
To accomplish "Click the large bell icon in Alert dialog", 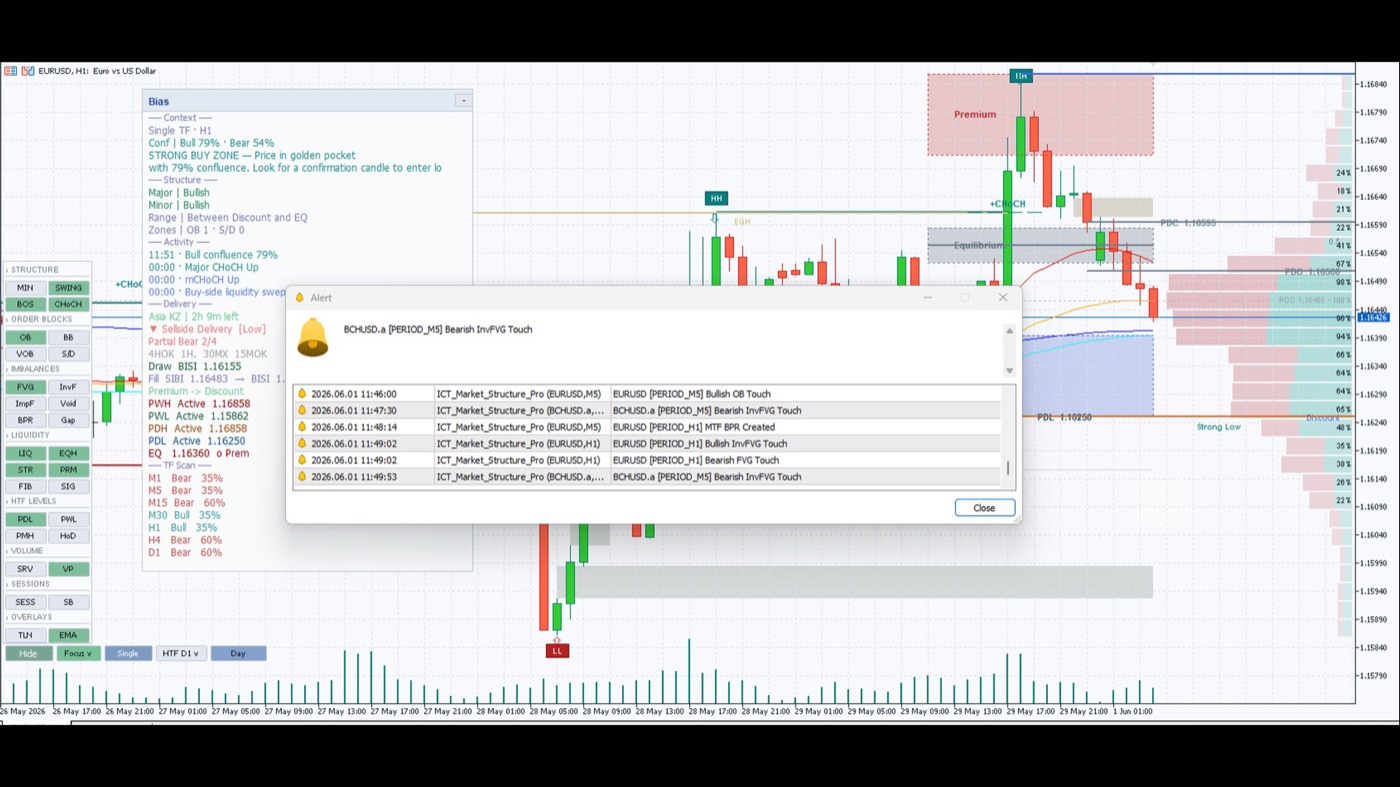I will point(313,338).
